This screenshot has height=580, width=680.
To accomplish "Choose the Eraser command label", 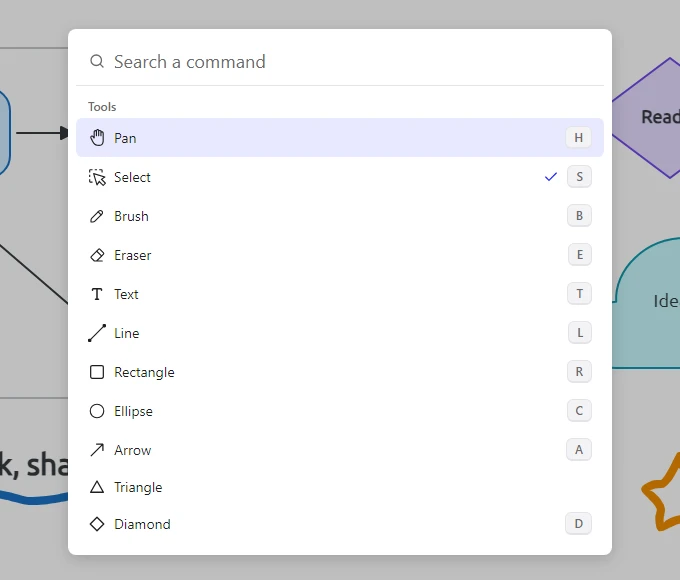I will point(133,255).
